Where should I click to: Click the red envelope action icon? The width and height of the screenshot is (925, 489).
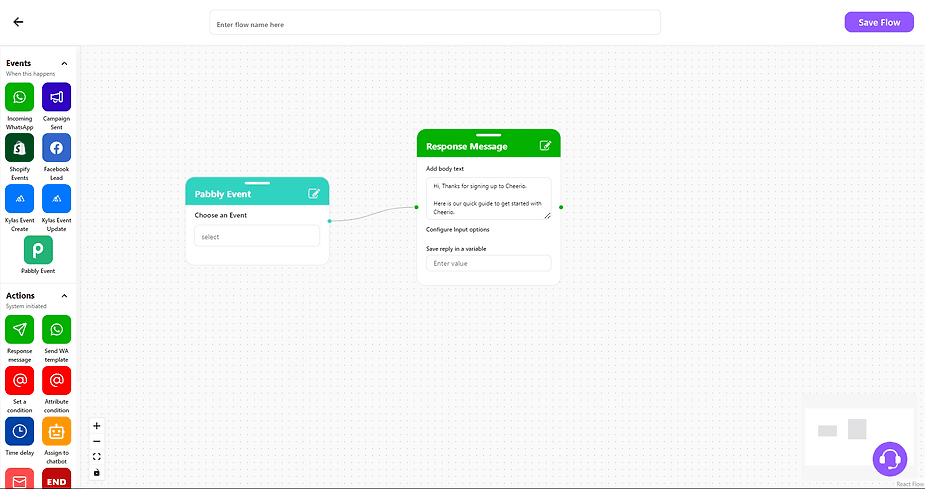point(19,478)
